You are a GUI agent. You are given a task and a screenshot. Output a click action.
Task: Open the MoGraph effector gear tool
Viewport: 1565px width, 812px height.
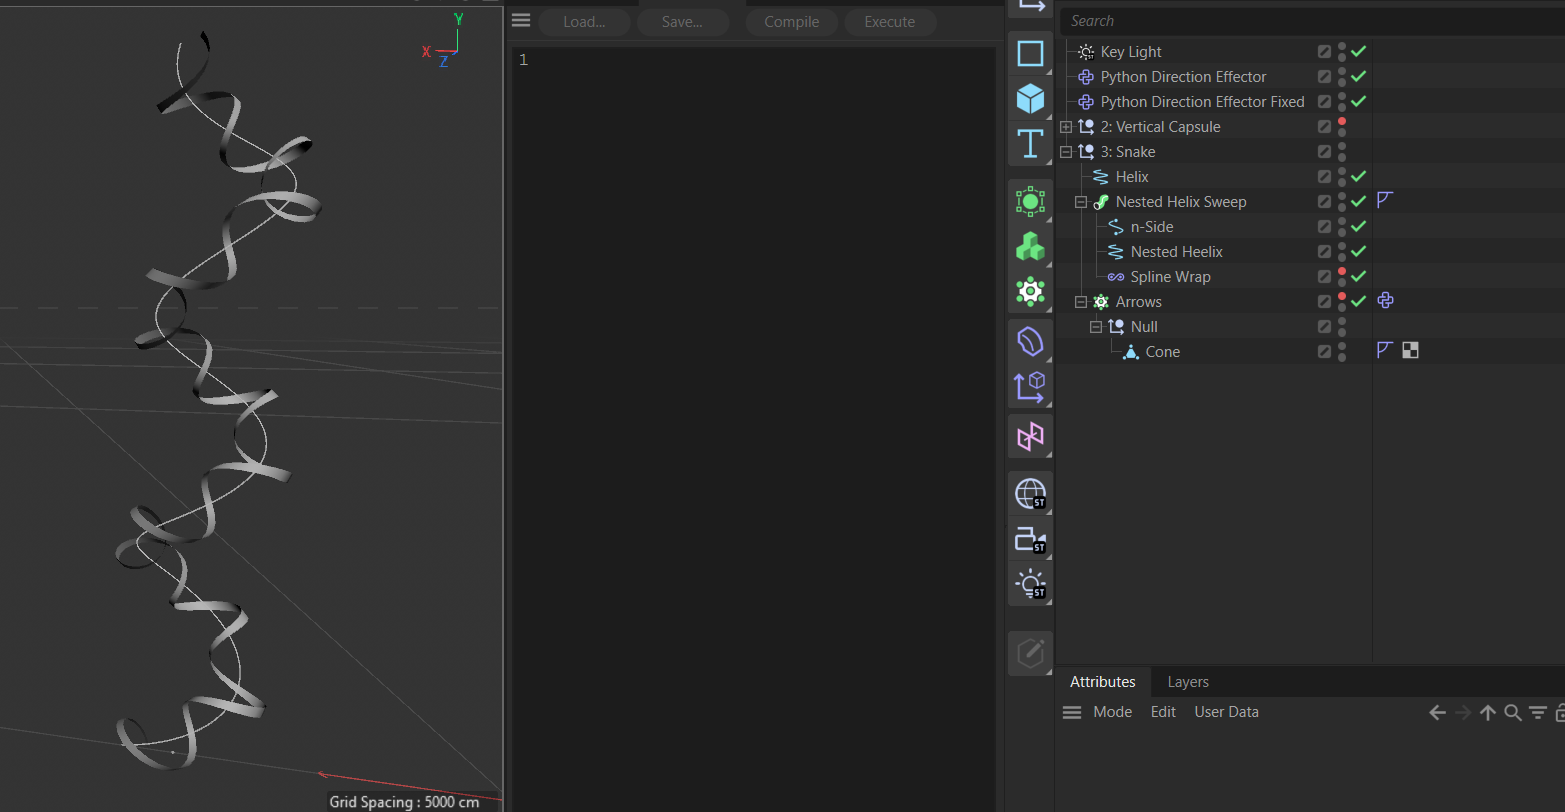click(x=1030, y=291)
